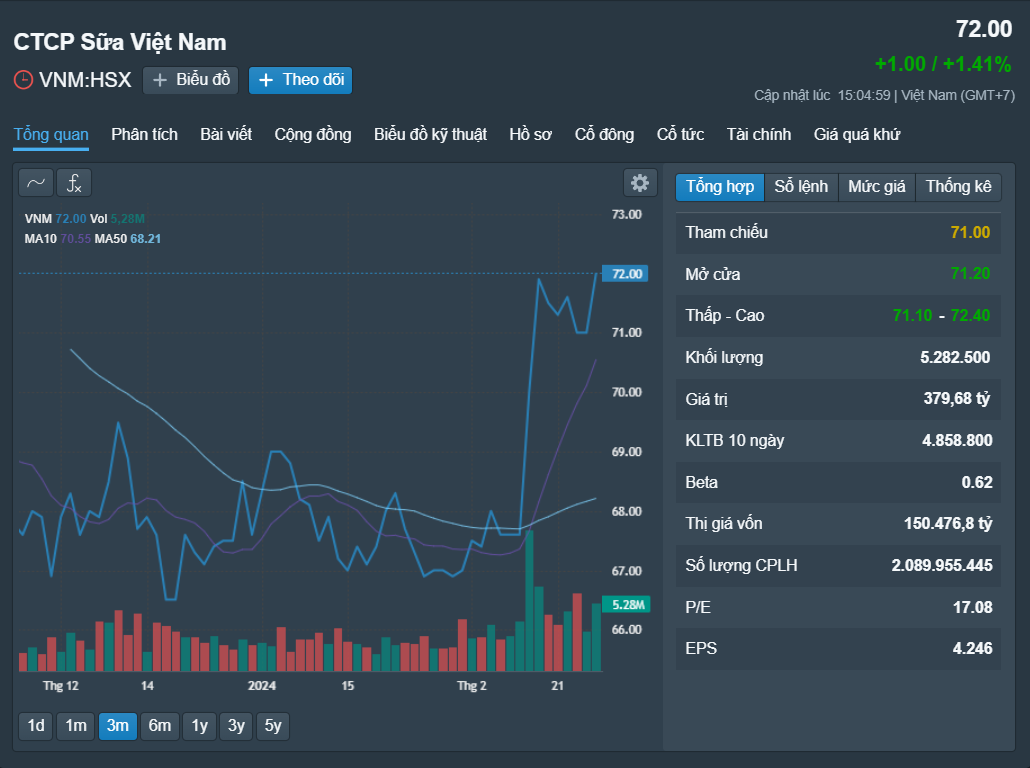This screenshot has width=1030, height=768.
Task: Open the Mức giá panel tab
Action: 877,187
